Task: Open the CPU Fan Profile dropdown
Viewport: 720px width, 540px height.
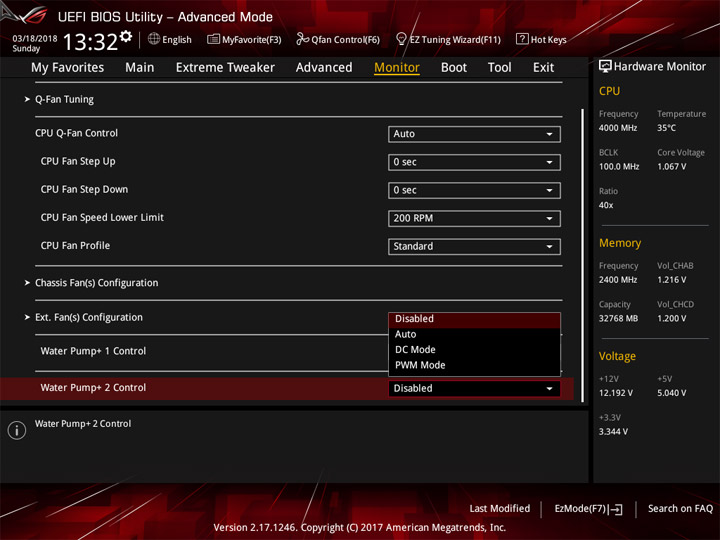Action: [474, 247]
